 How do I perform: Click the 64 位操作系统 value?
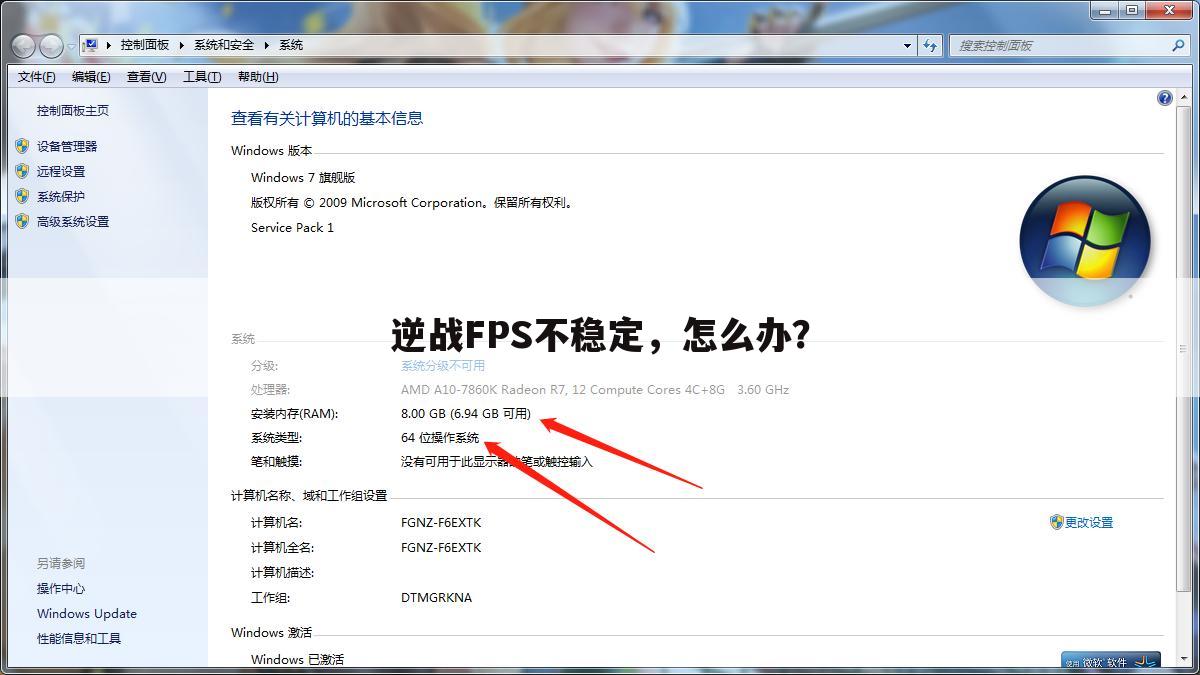[440, 438]
